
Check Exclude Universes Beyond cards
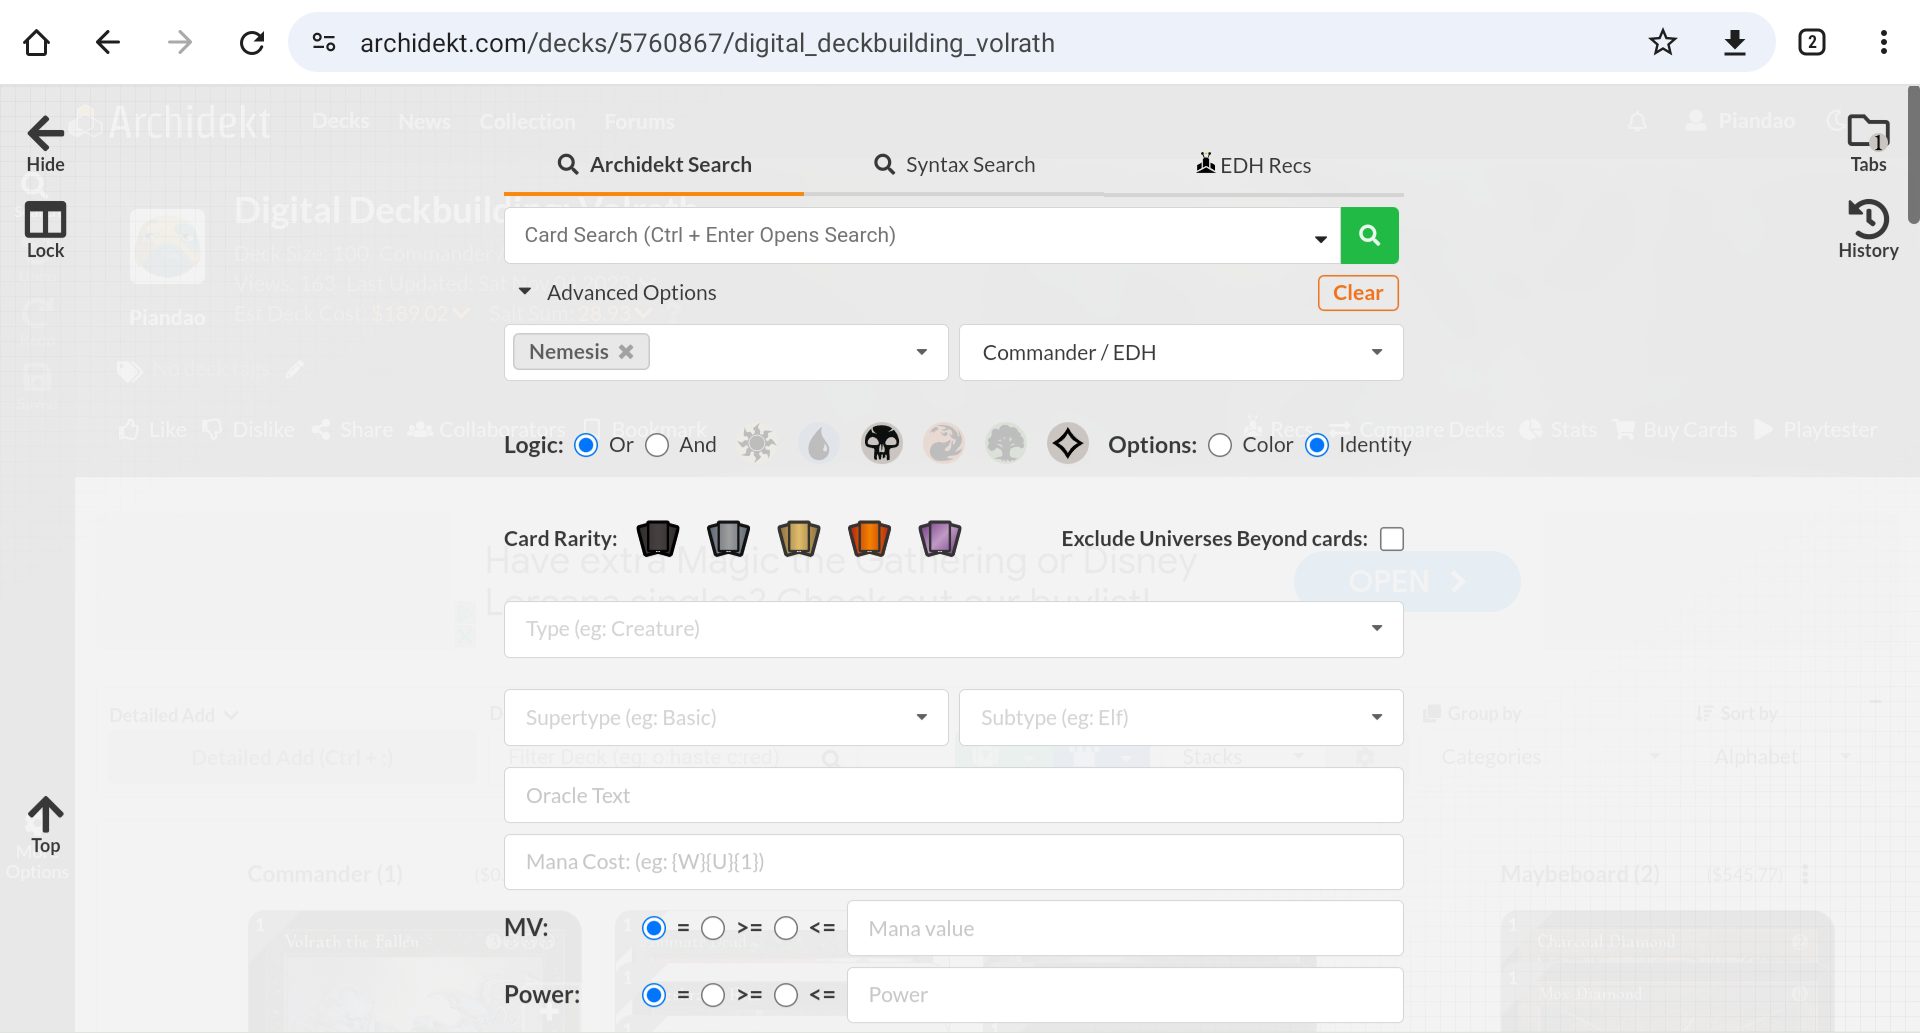[1392, 538]
